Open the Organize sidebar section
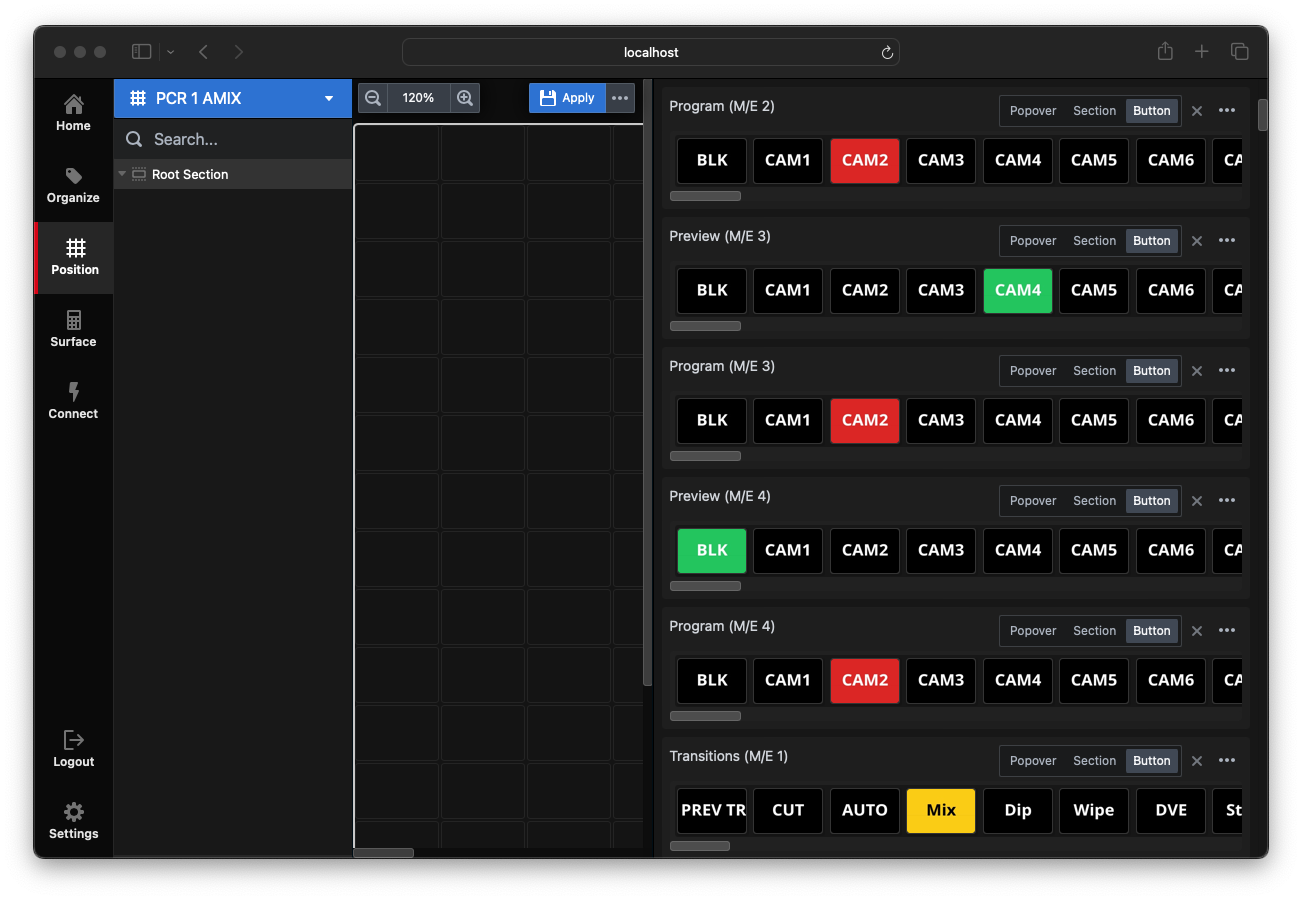Image resolution: width=1302 pixels, height=900 pixels. [x=73, y=186]
